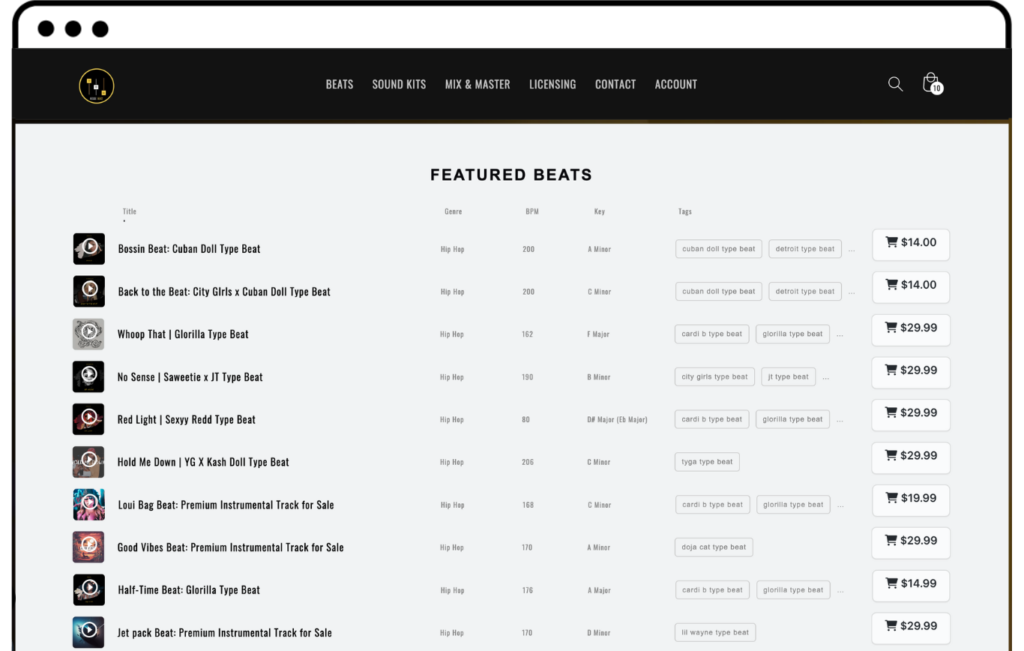Select the 'city girls type beat' tag
This screenshot has height=651, width=1024.
(x=714, y=377)
